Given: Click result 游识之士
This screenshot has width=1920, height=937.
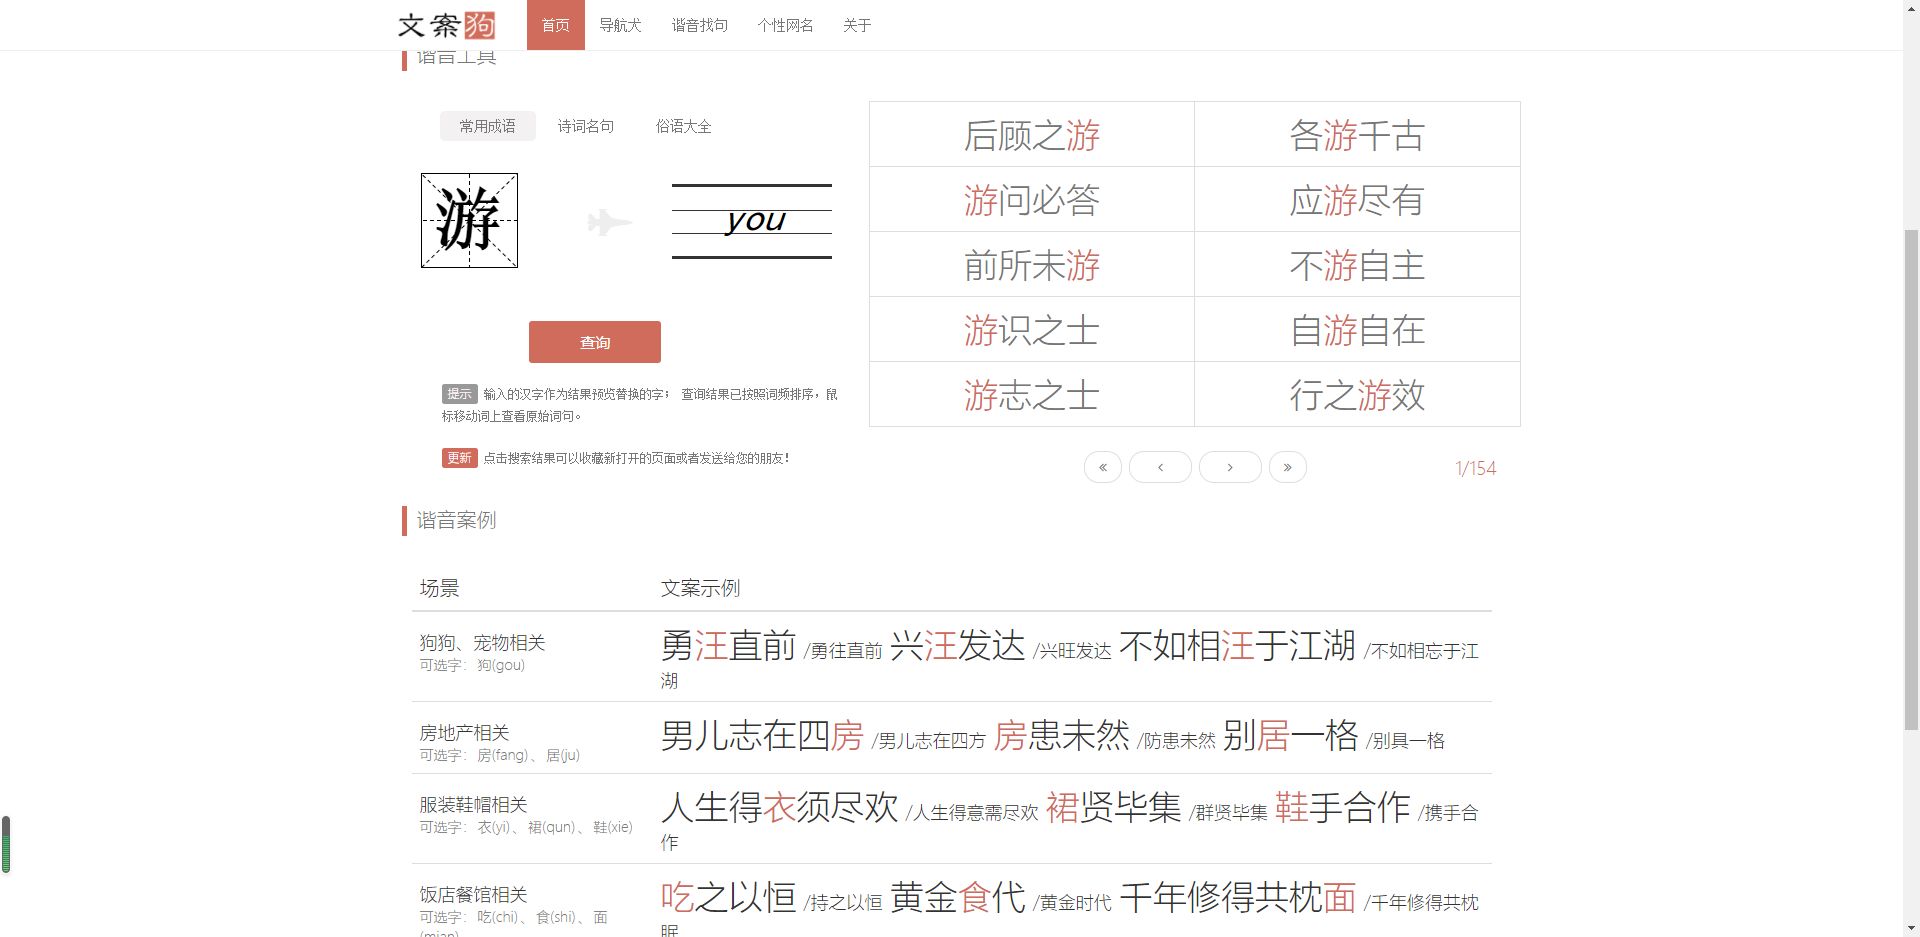Looking at the screenshot, I should (1032, 330).
